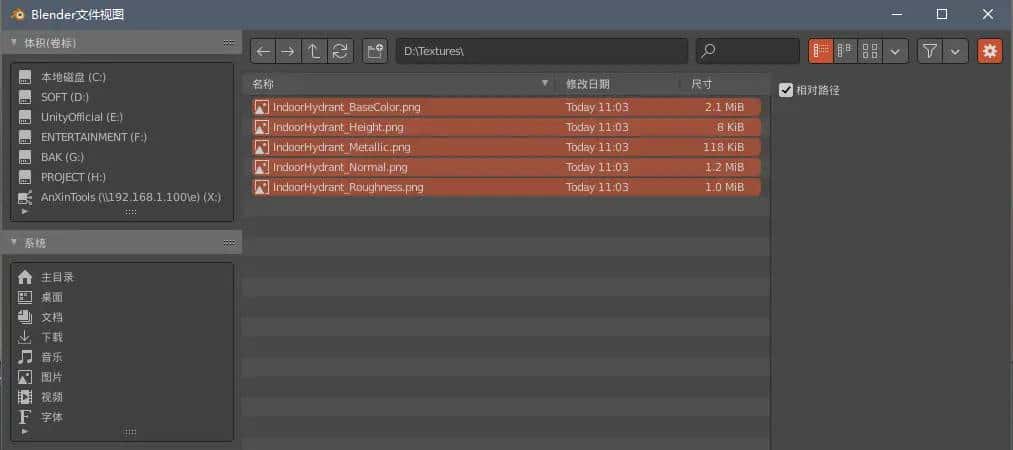This screenshot has height=450, width=1013.
Task: Go to 字体 fonts folder
Action: coord(121,417)
